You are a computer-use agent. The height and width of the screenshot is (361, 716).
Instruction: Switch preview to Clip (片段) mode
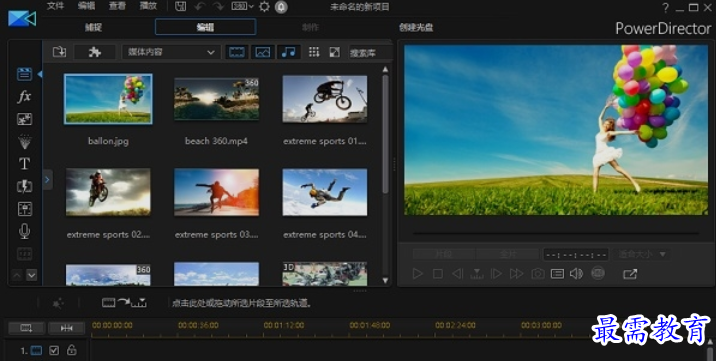444,254
